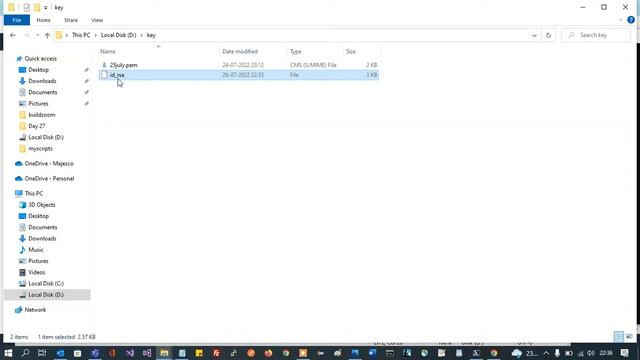Open Task View on taskbar
Viewport: 640px width, 360px height.
coord(42,353)
